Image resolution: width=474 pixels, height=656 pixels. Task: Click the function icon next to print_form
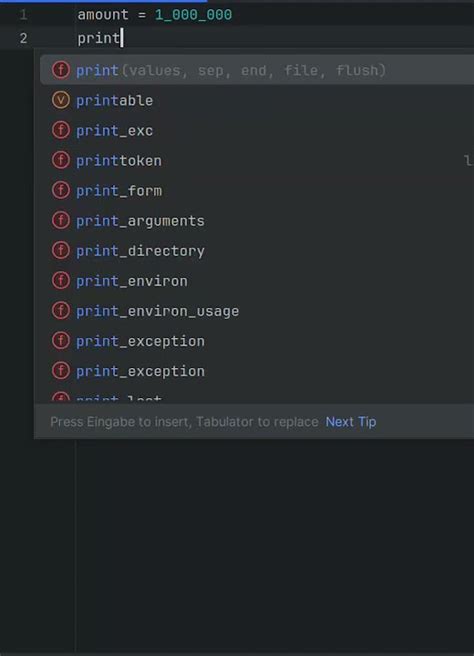(x=61, y=190)
